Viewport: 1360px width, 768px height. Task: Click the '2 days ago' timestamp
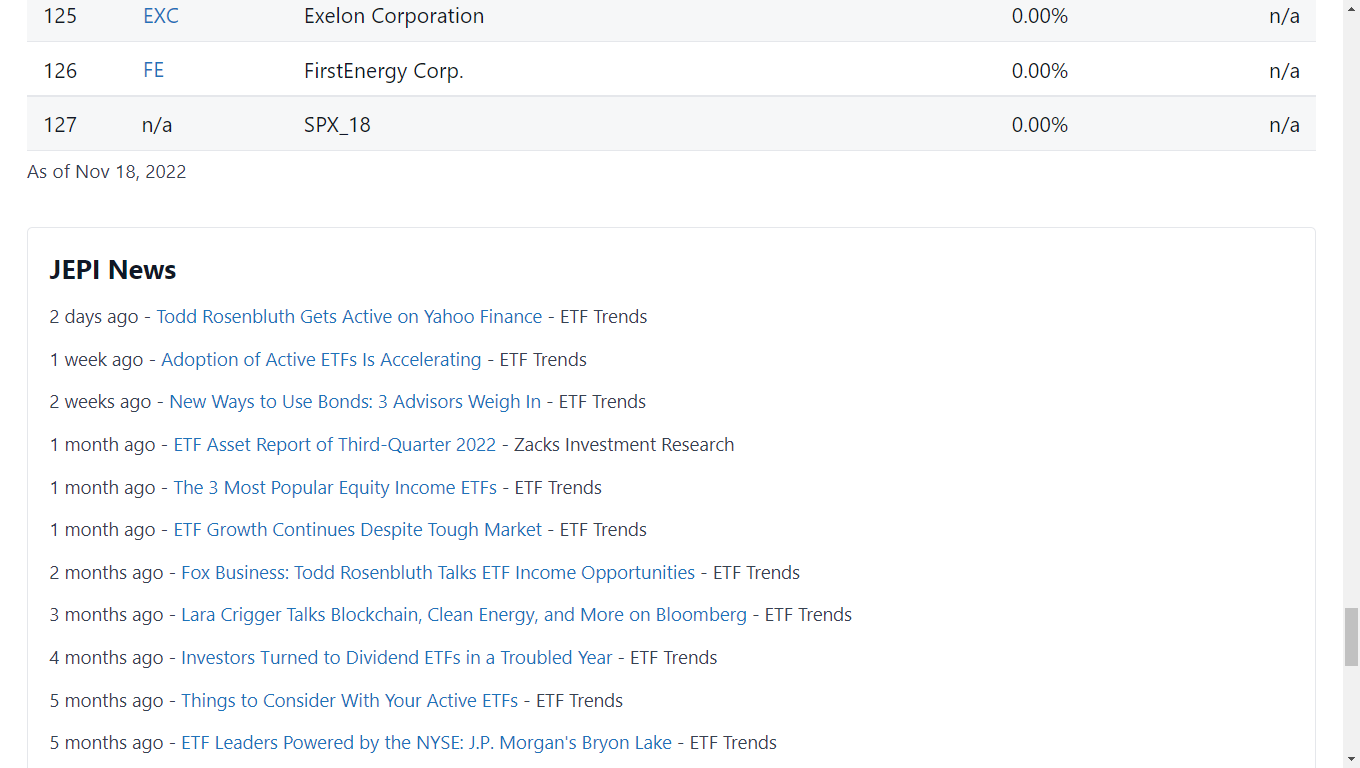tap(94, 317)
